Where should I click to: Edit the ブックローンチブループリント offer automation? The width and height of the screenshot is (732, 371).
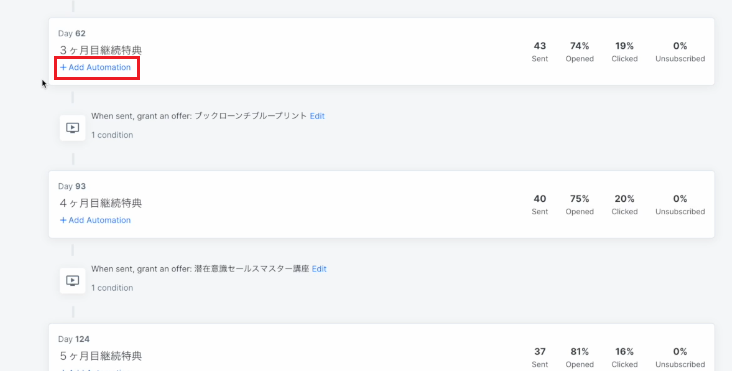[317, 116]
